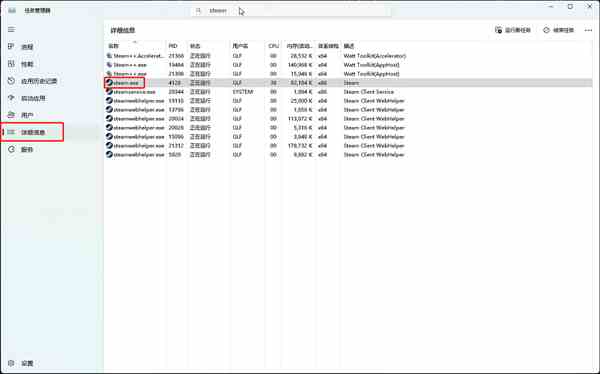Select the Steam++.exe row with 15,348 K memory
Screen dimensions: 600x374
[x=348, y=74]
